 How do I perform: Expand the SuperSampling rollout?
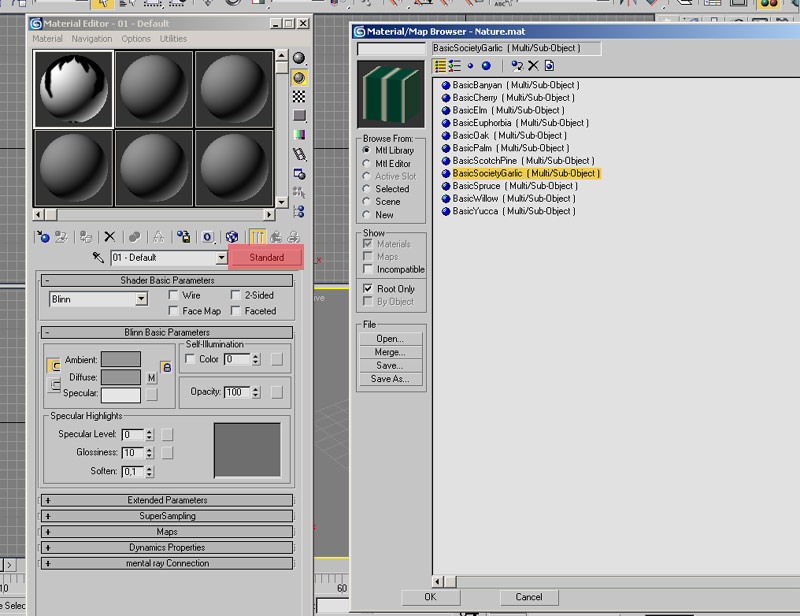pyautogui.click(x=167, y=516)
